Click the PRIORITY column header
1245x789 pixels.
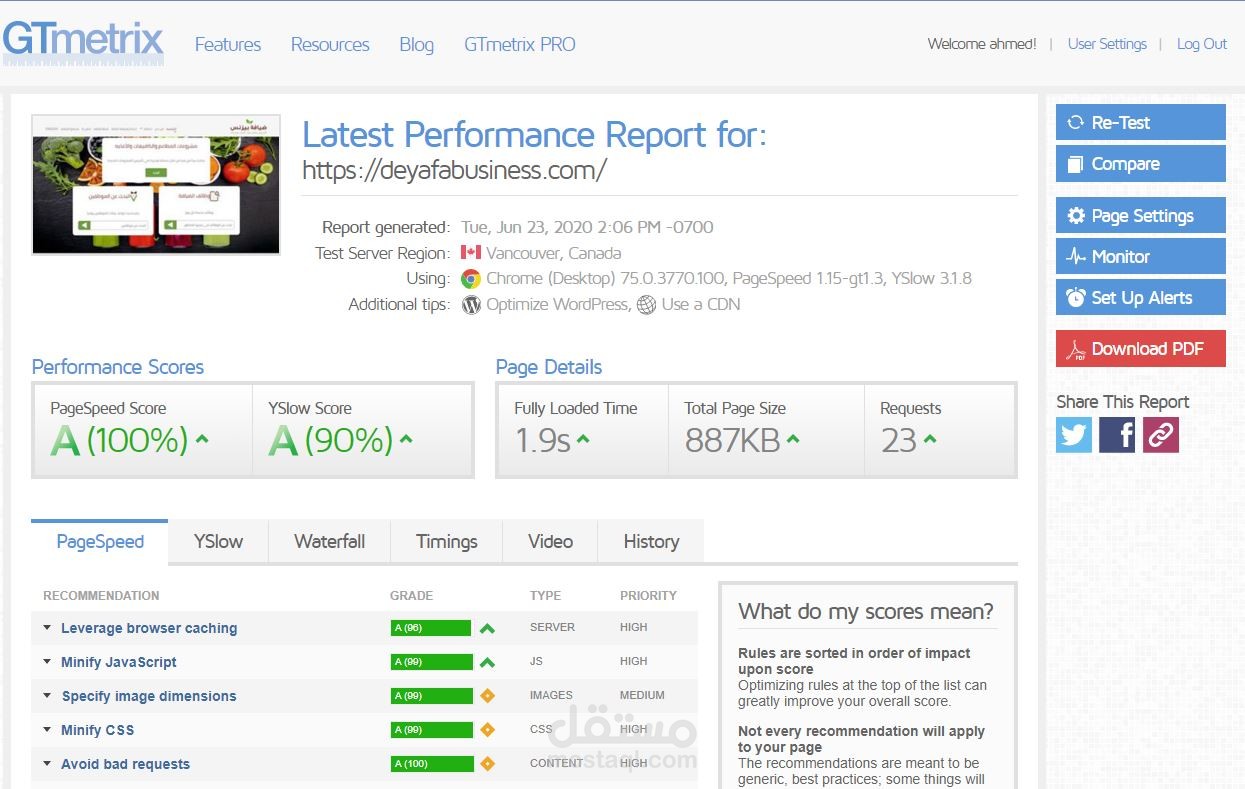(x=648, y=595)
